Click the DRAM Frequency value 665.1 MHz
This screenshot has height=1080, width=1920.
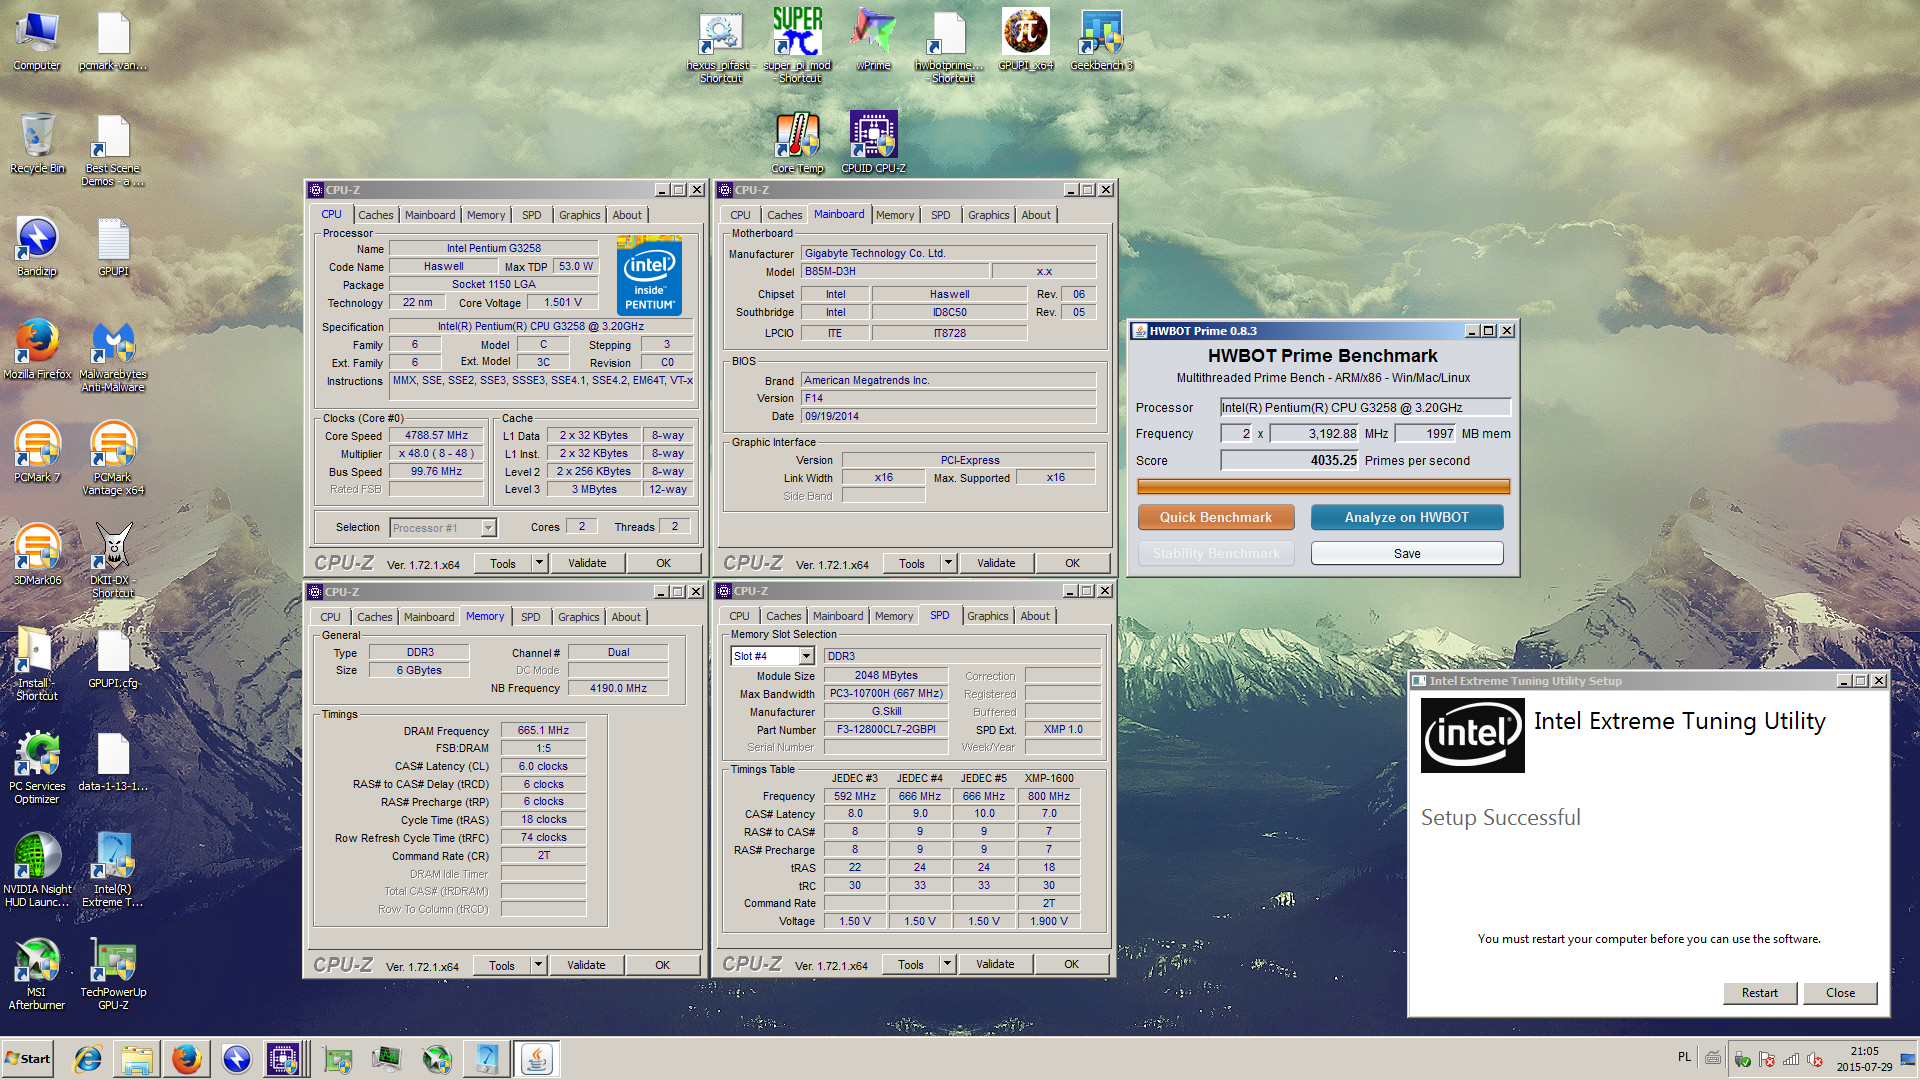point(543,730)
